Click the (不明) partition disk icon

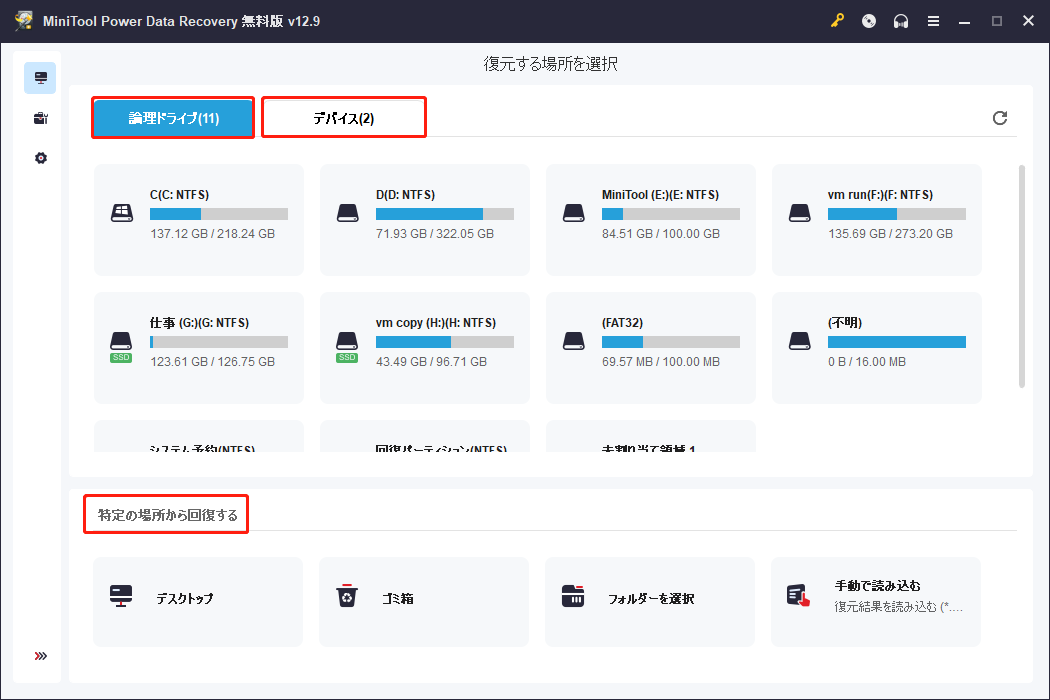[800, 342]
